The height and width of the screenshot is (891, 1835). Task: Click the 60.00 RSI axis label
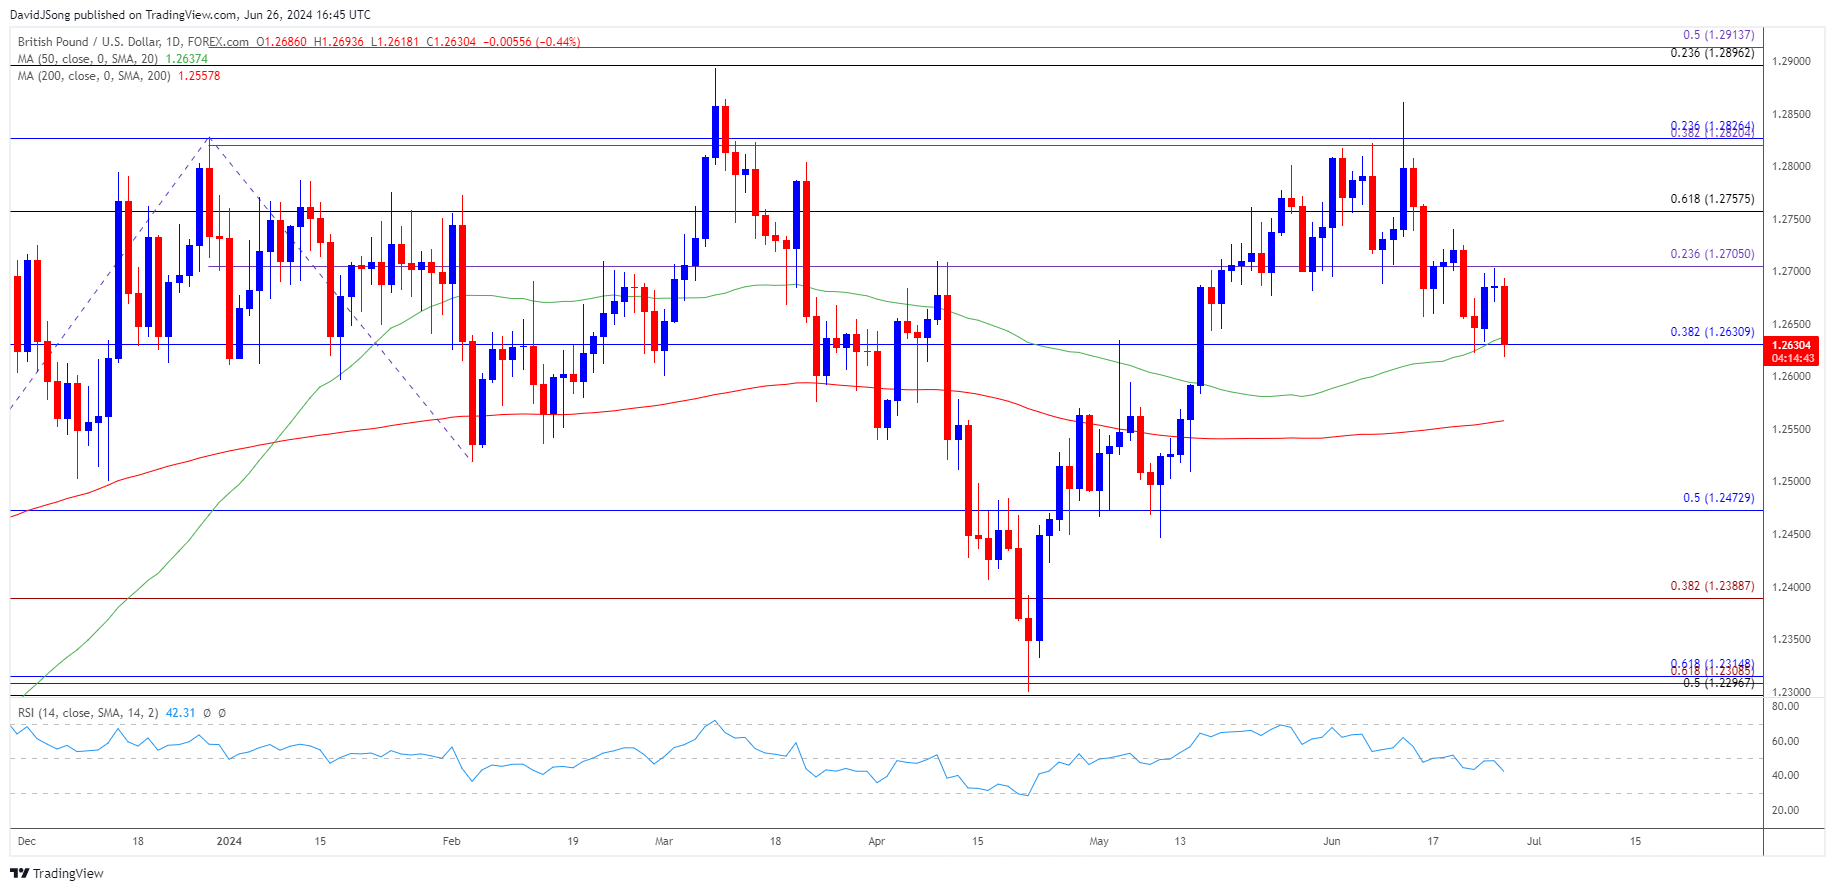(1785, 742)
